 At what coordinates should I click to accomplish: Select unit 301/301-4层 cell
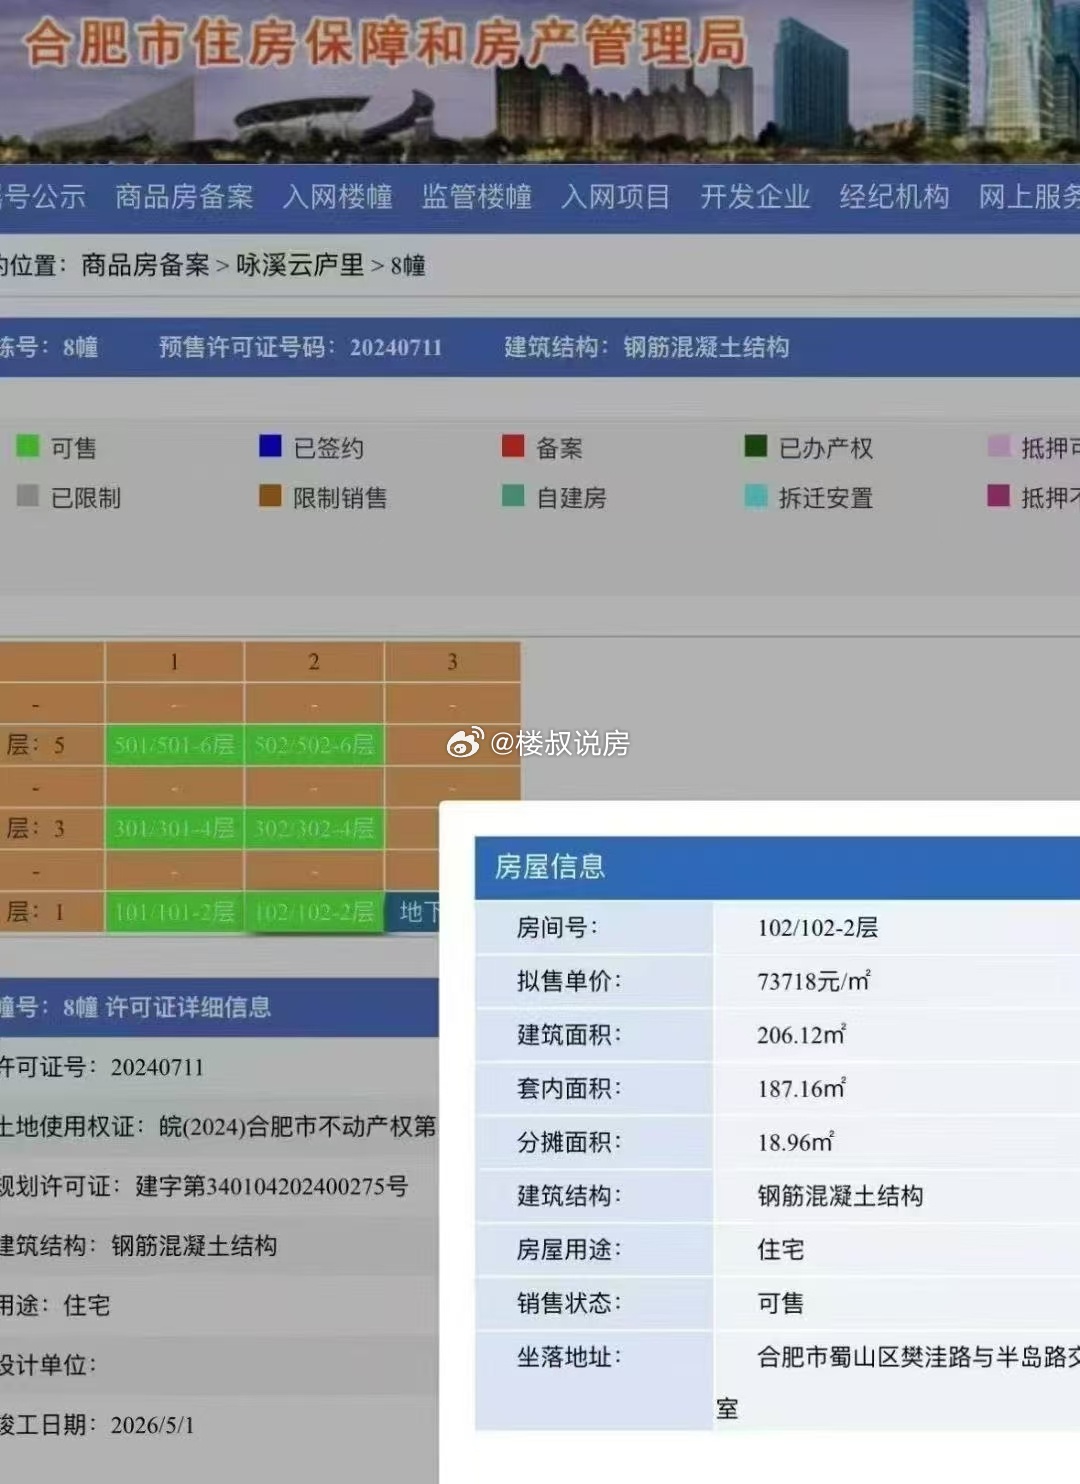(174, 828)
